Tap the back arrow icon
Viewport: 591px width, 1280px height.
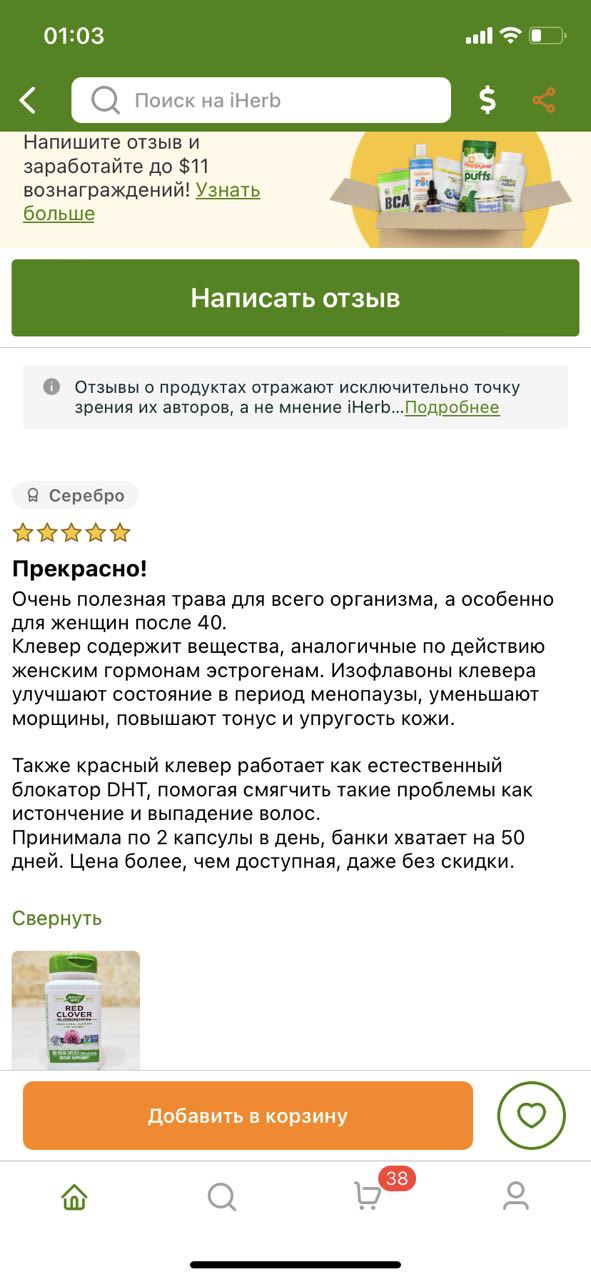click(x=28, y=100)
